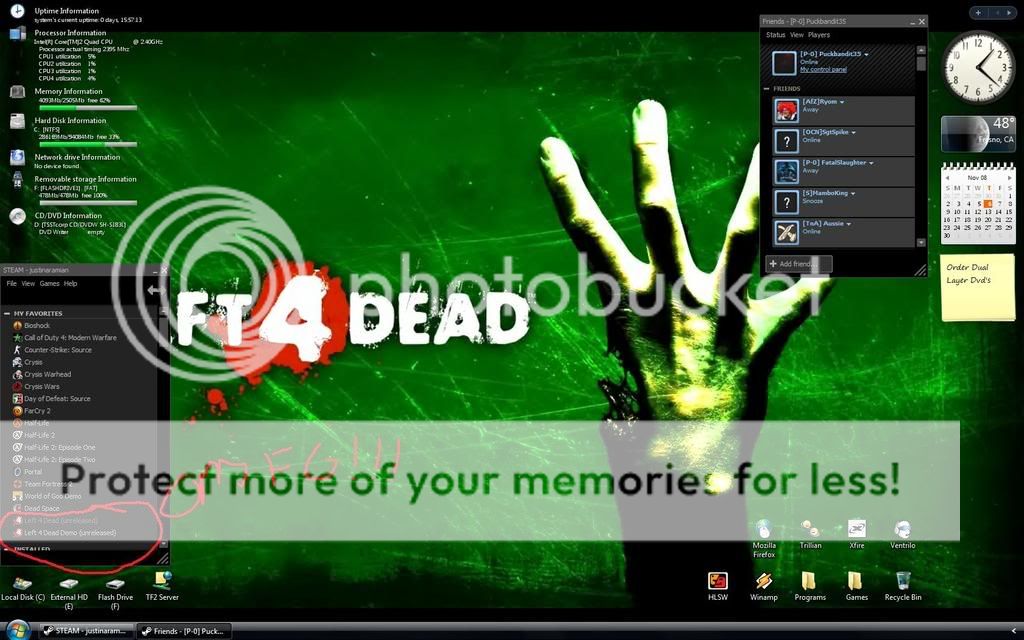
Task: Click the Removable storage usage bar
Action: [x=87, y=202]
